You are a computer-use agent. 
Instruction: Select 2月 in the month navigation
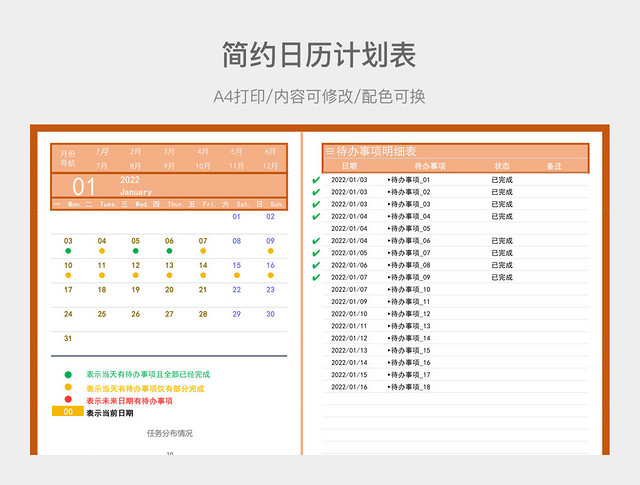tap(136, 152)
